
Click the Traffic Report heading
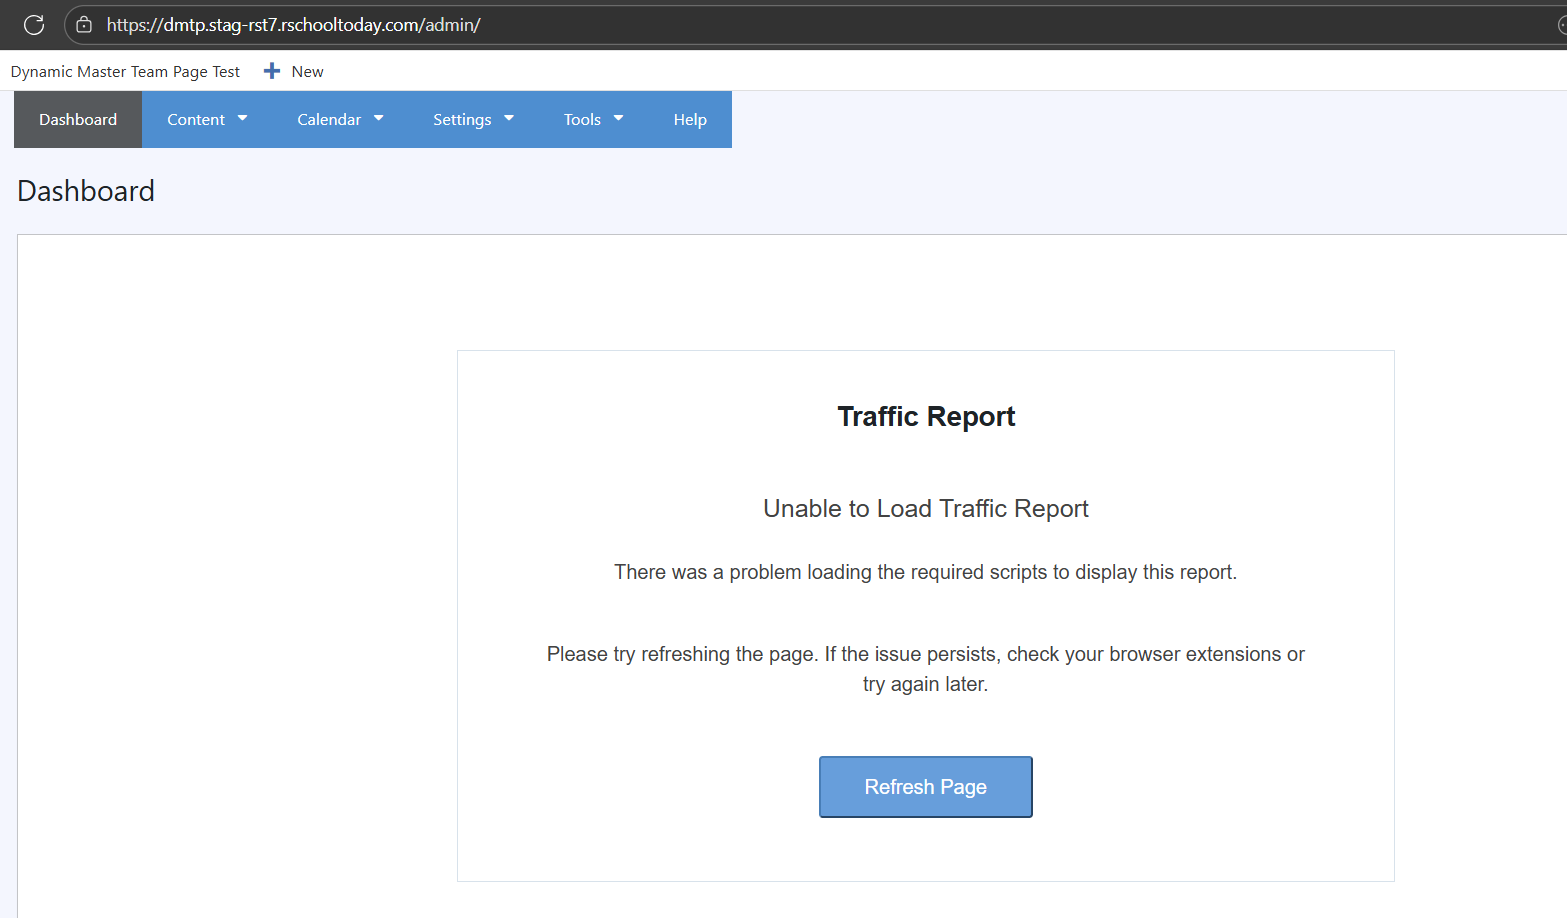926,416
